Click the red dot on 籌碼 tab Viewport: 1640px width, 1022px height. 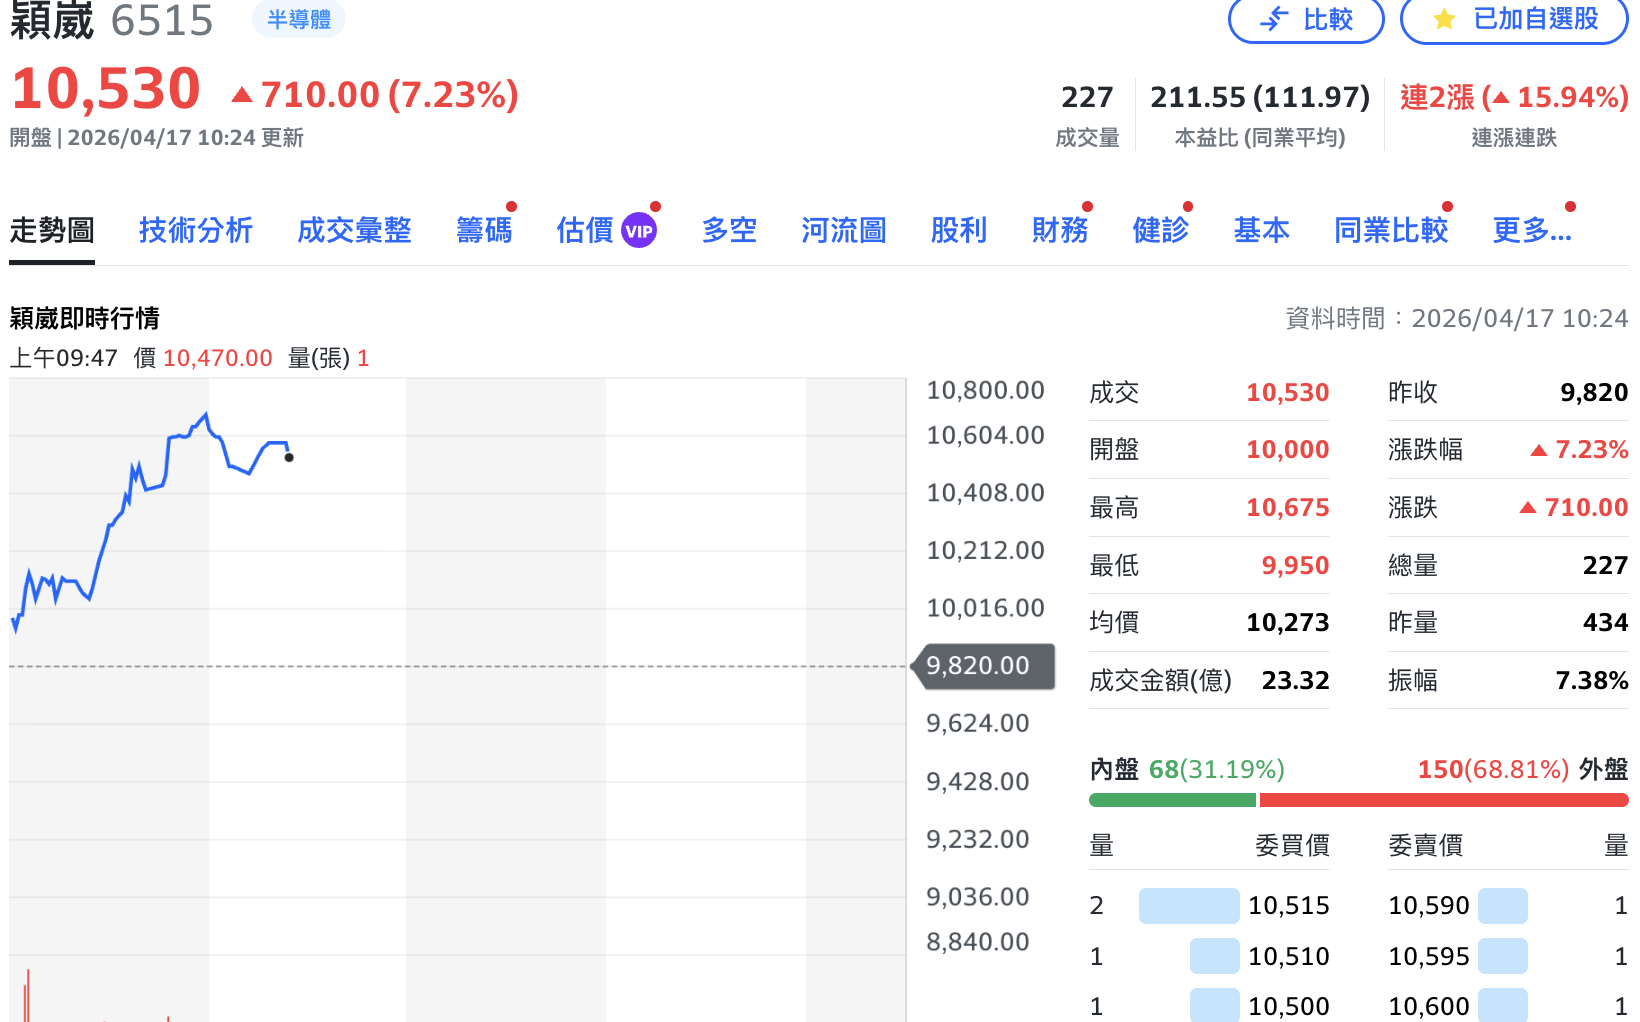pyautogui.click(x=512, y=206)
